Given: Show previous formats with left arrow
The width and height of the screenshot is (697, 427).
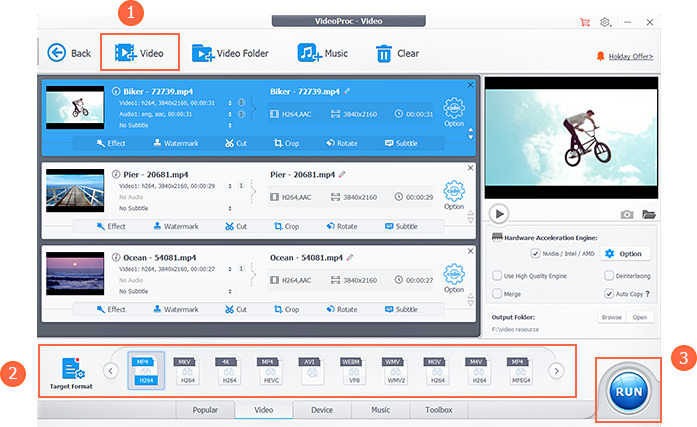Looking at the screenshot, I should [x=111, y=371].
